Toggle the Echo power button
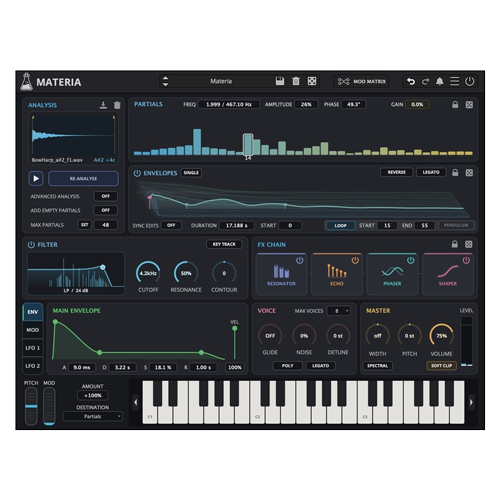Image resolution: width=500 pixels, height=500 pixels. 355,260
